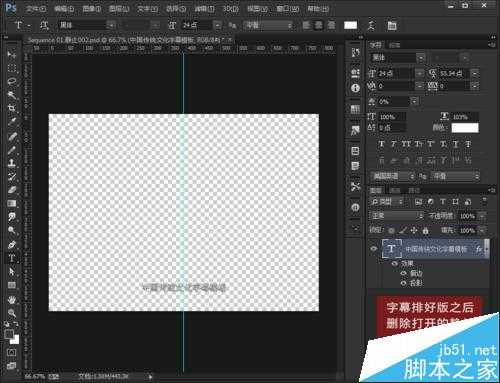Open font size dropdown in options bar

coord(217,25)
